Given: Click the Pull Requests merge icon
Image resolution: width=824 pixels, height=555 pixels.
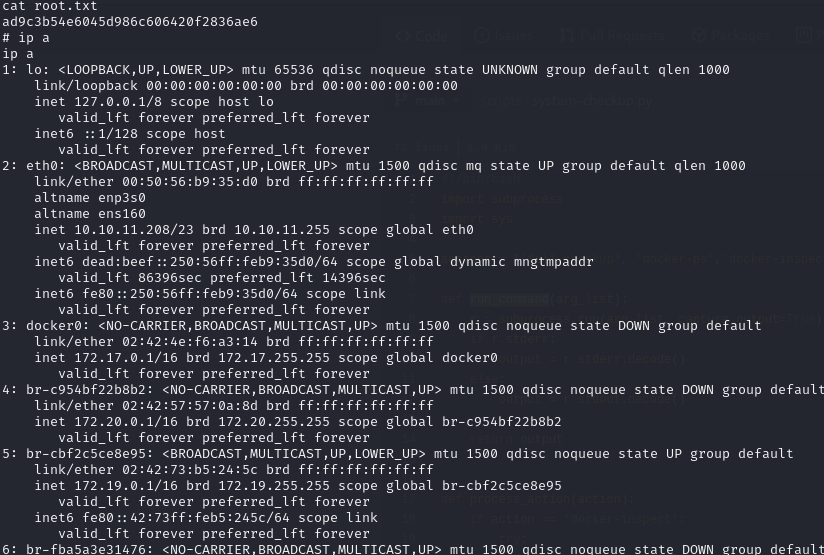Looking at the screenshot, I should [566, 35].
